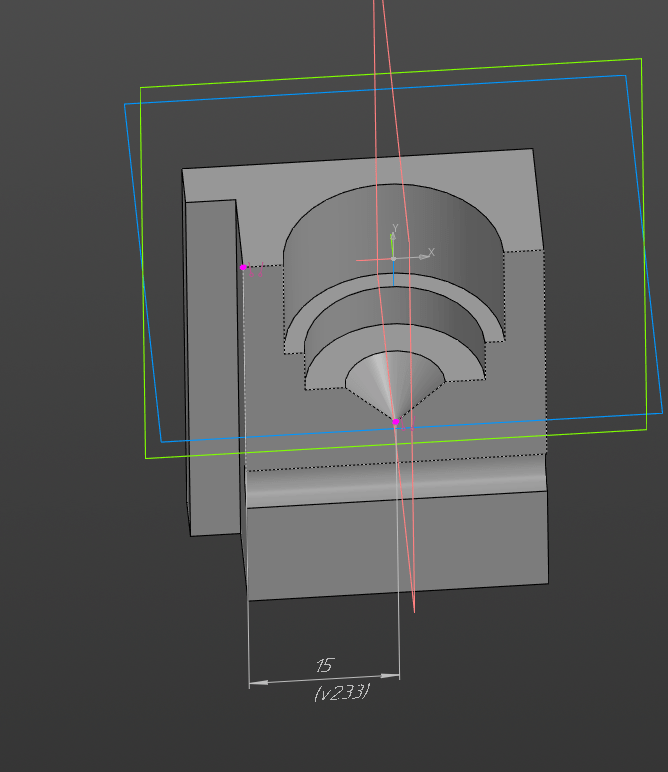Viewport: 668px width, 772px height.
Task: Click the right arrowhead of the dimension line
Action: (x=391, y=677)
